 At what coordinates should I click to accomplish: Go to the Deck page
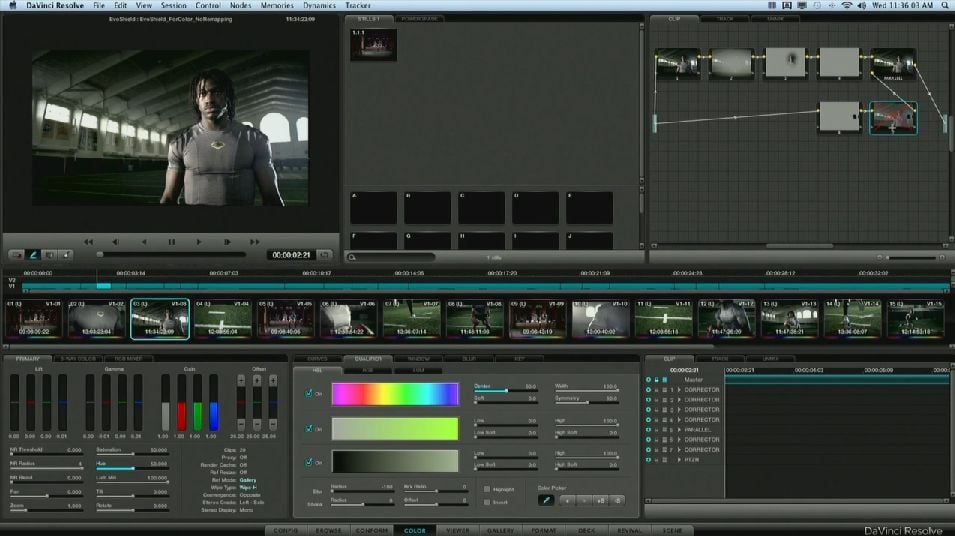coord(587,531)
